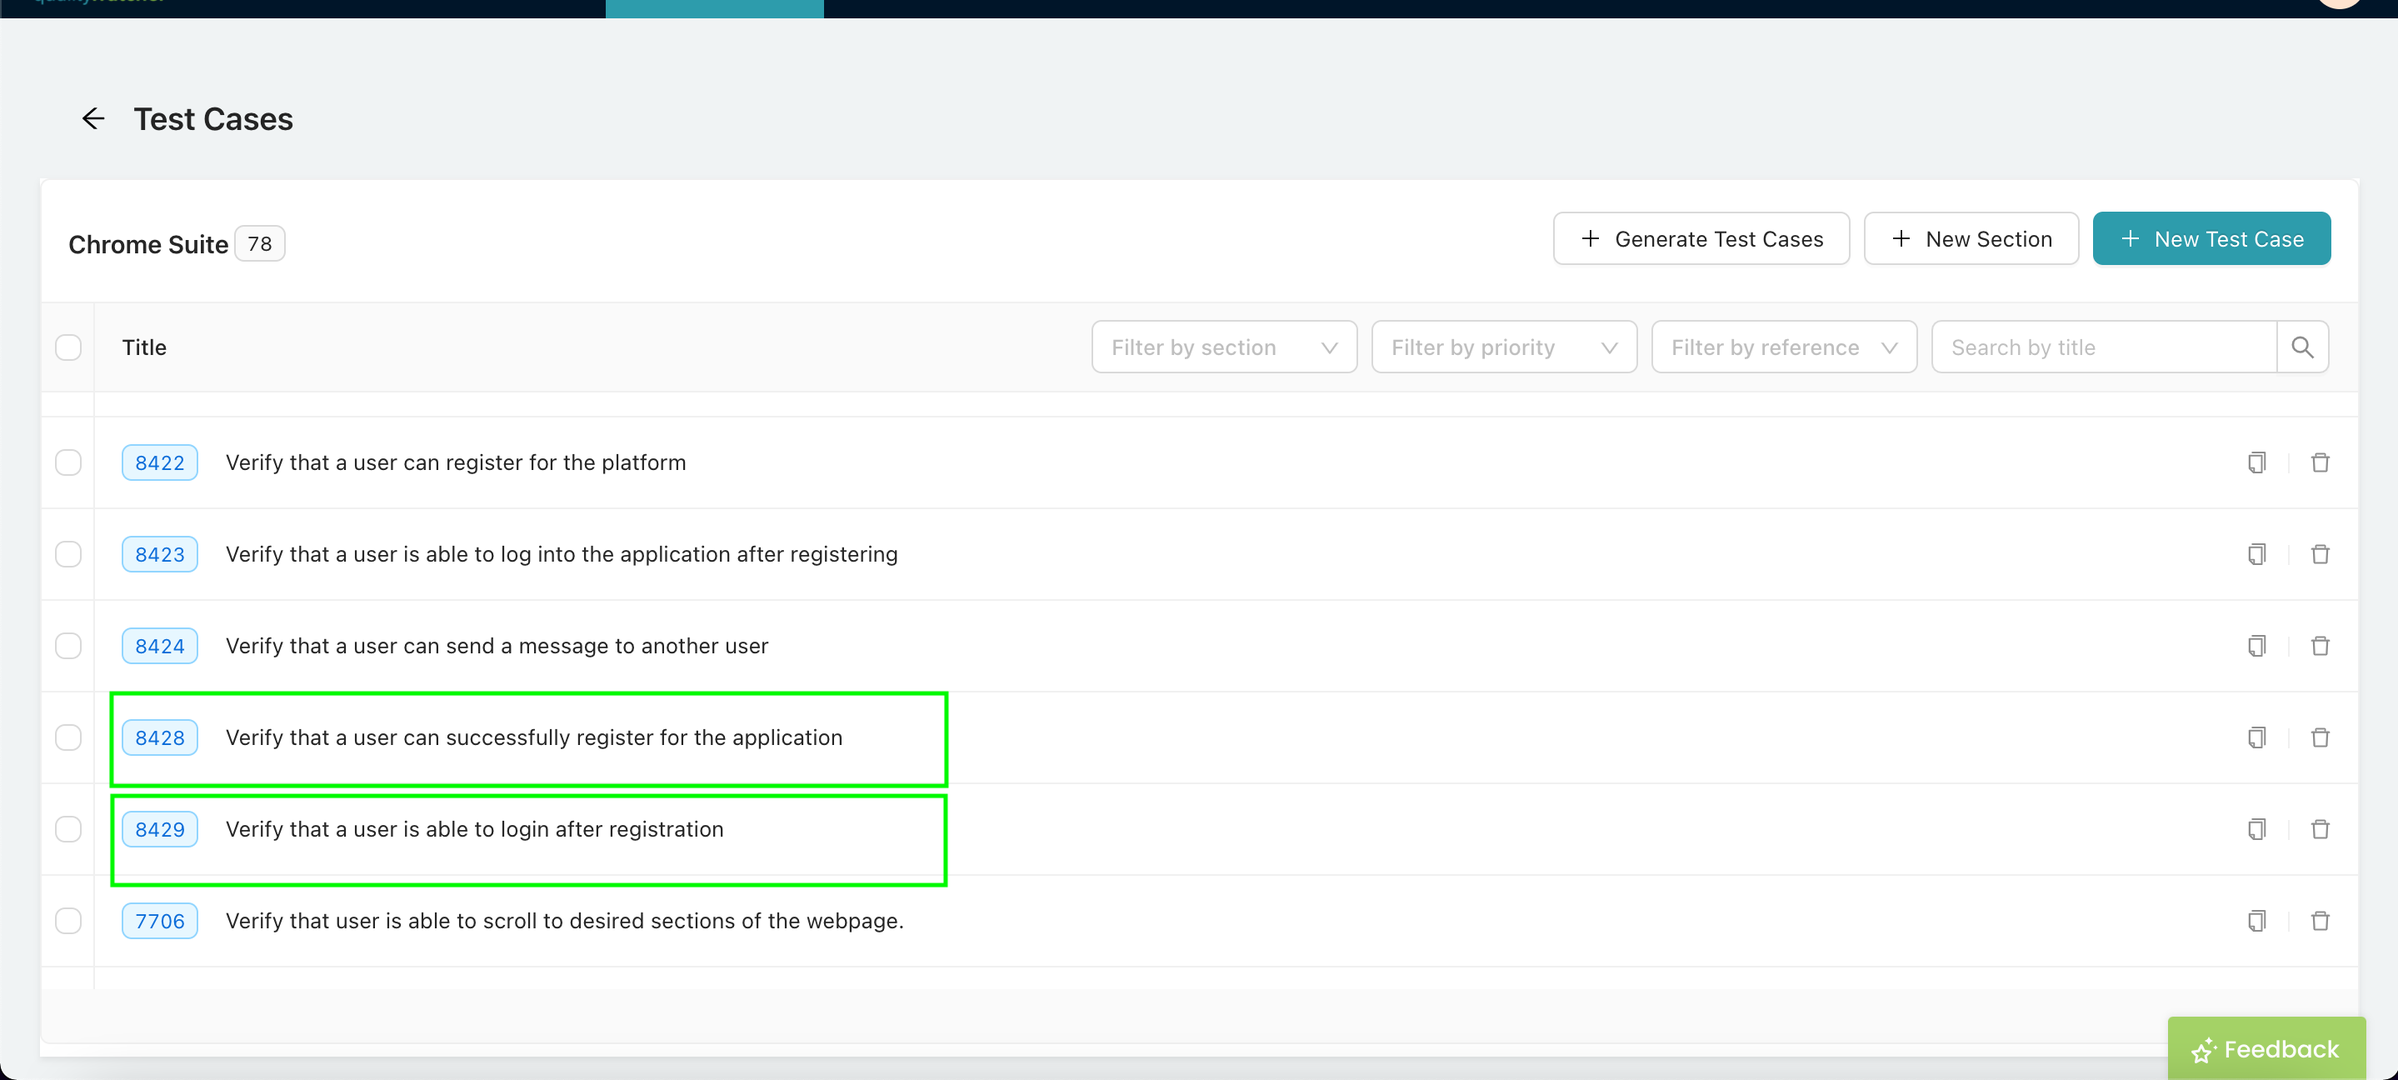Open 'Verify that a user can register for the platform'

pyautogui.click(x=456, y=462)
